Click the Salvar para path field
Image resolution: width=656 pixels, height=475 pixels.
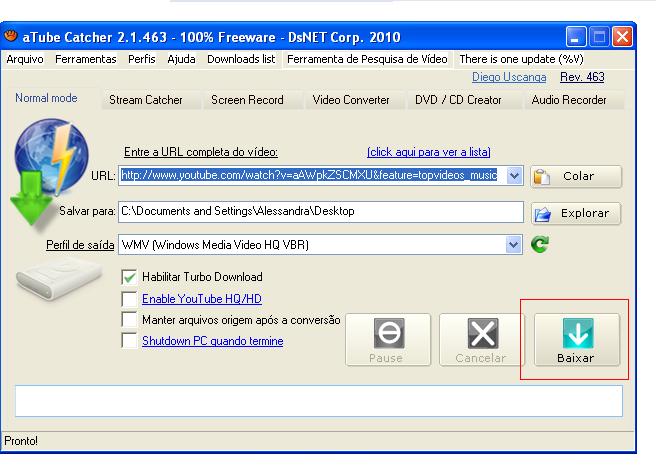320,212
